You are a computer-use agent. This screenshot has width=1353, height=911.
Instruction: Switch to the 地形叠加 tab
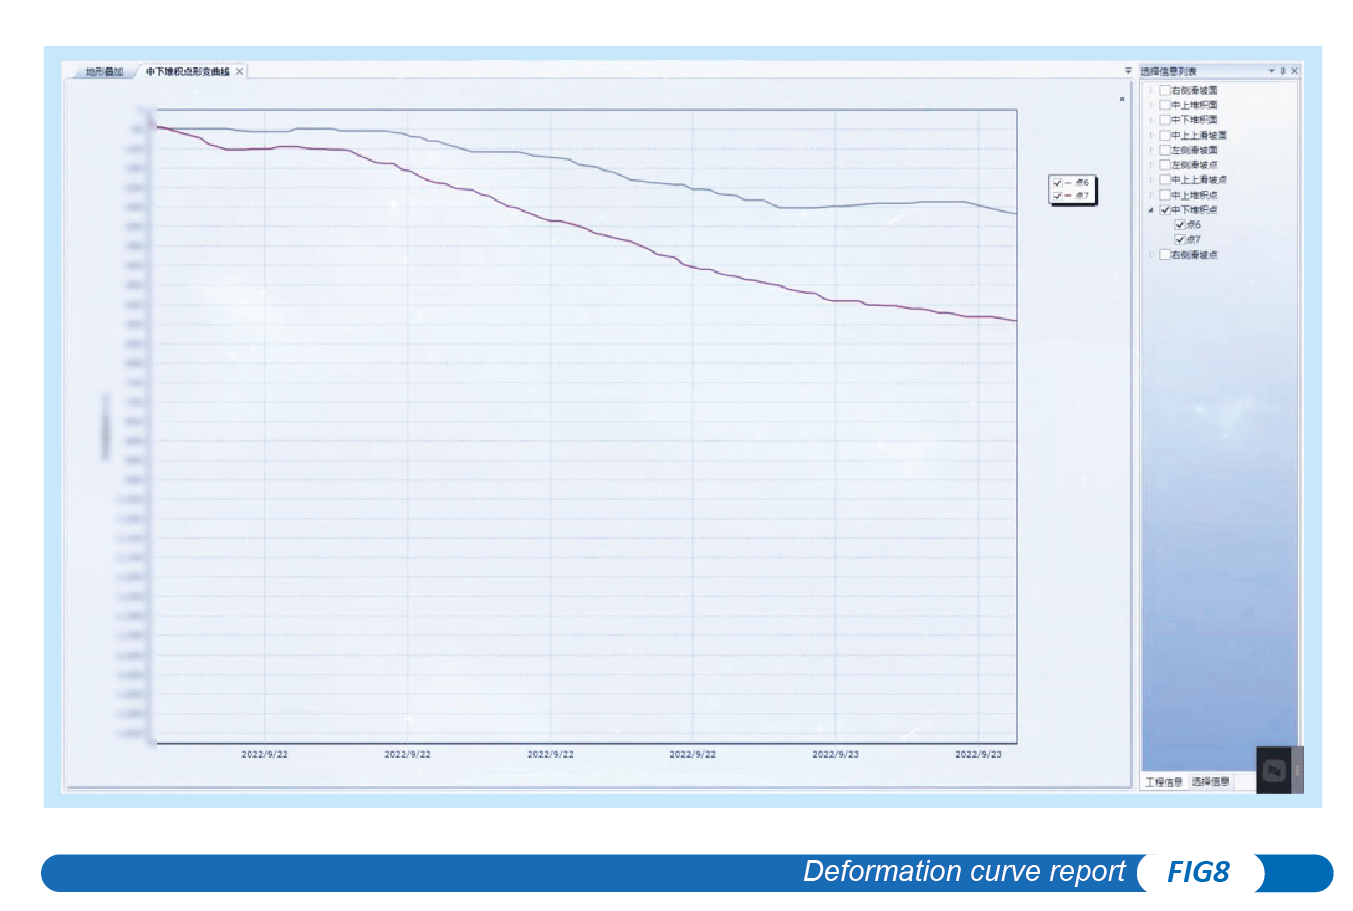pos(104,72)
